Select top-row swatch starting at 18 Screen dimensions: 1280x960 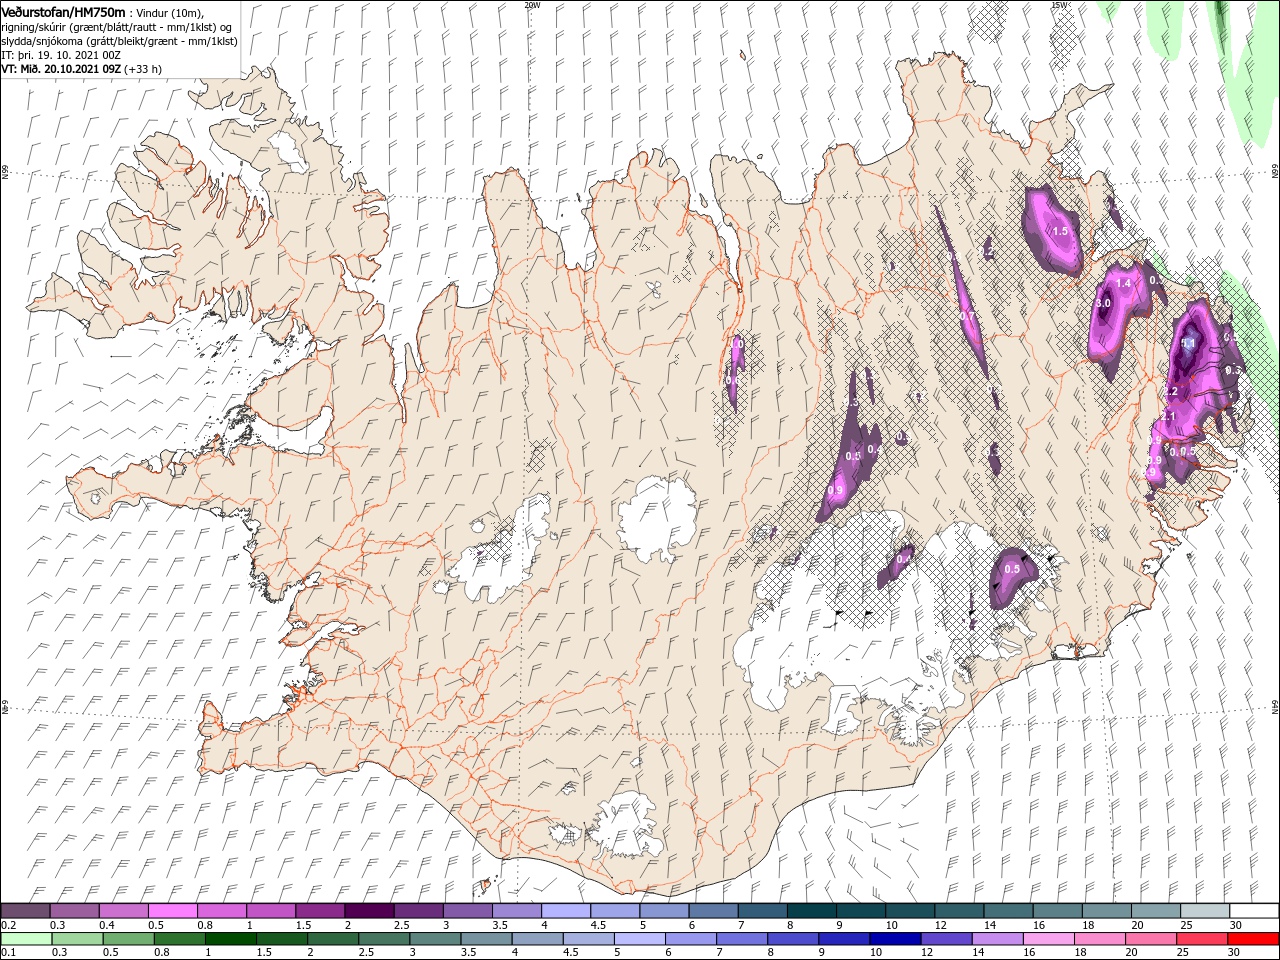point(1106,911)
